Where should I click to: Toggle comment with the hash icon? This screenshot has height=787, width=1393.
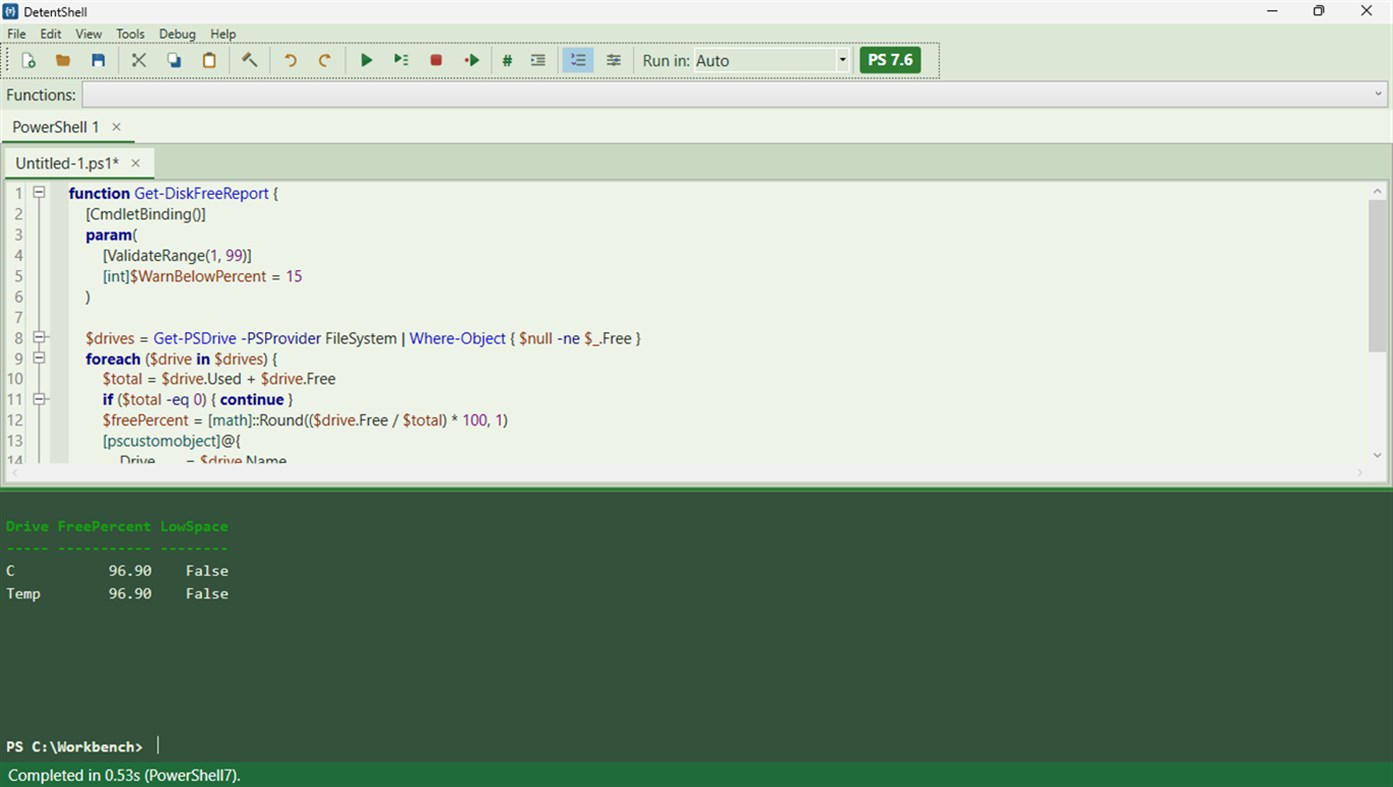507,60
